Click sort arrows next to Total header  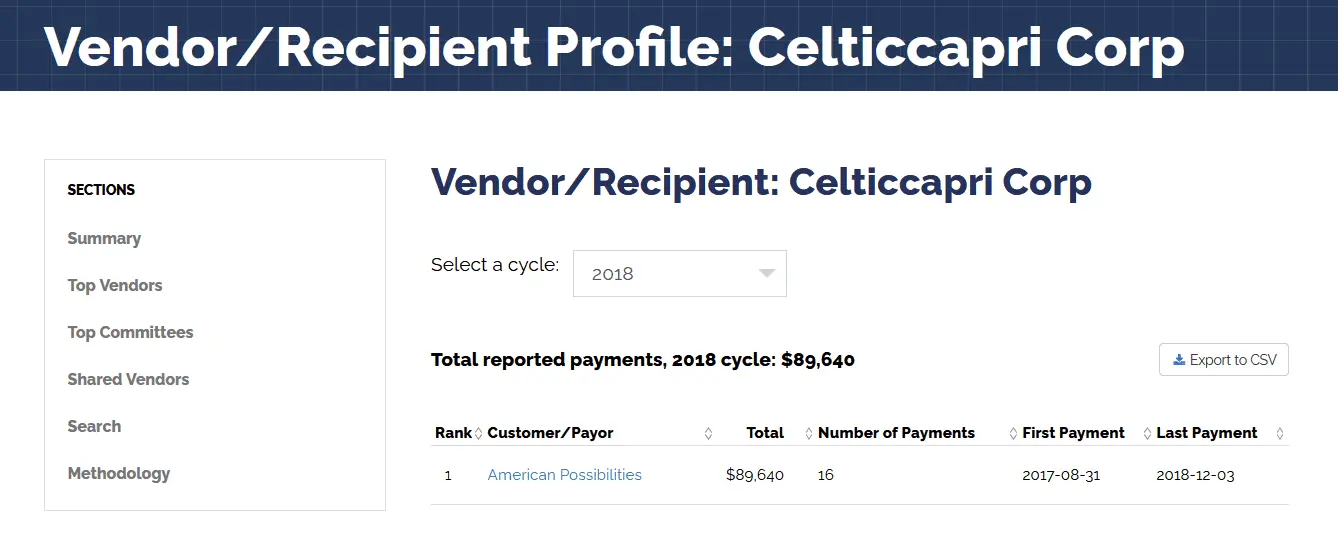point(808,433)
